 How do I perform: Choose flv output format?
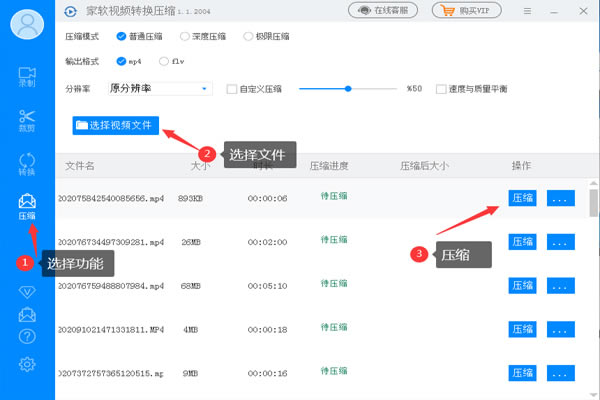pyautogui.click(x=165, y=61)
